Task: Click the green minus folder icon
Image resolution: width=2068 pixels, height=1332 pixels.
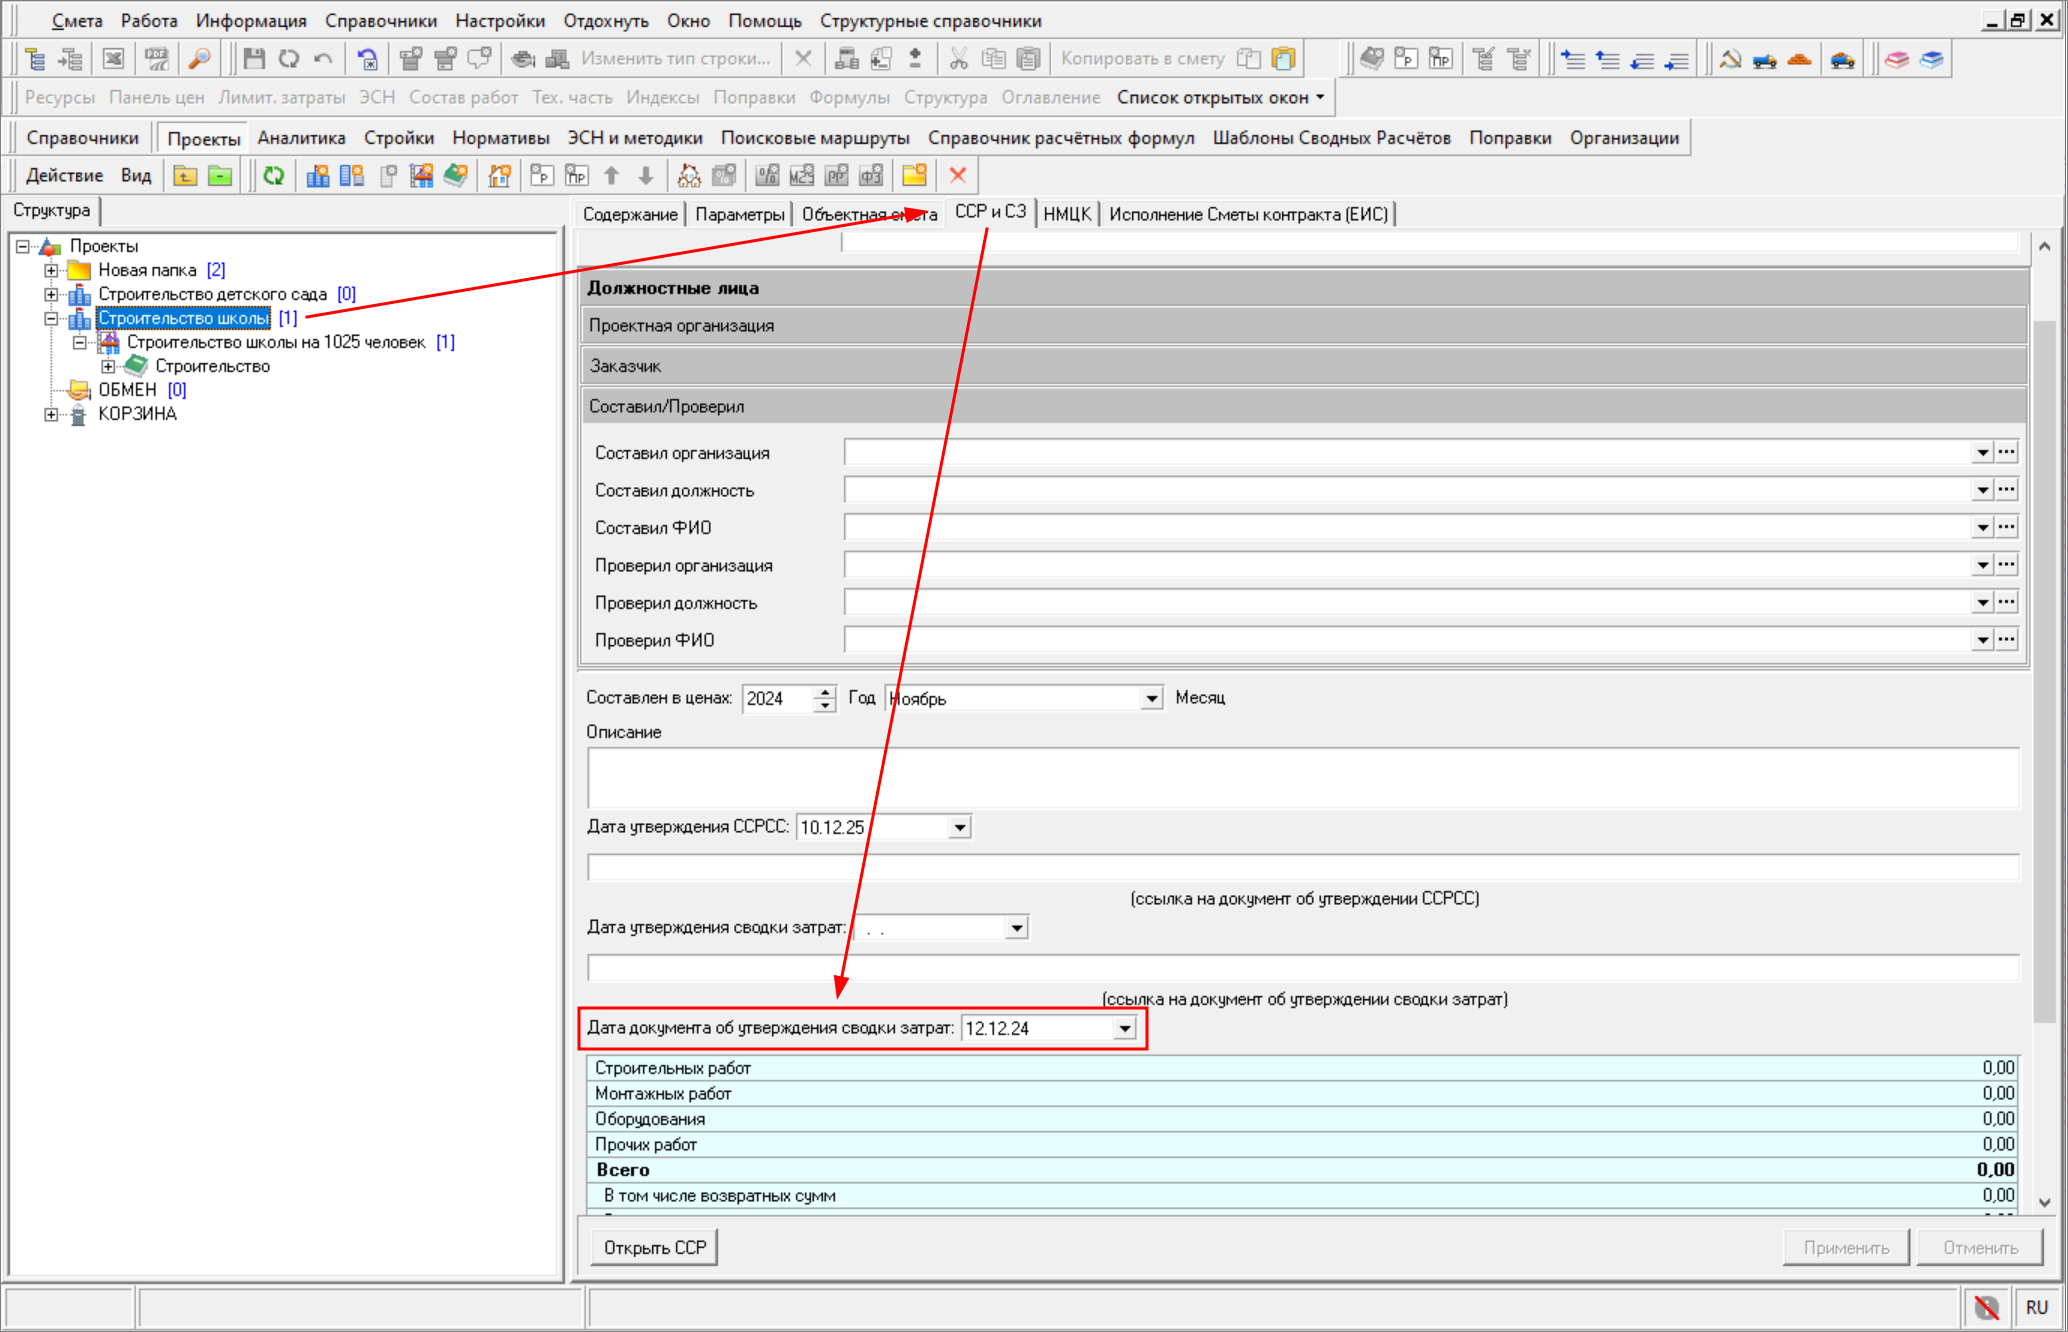Action: click(220, 176)
